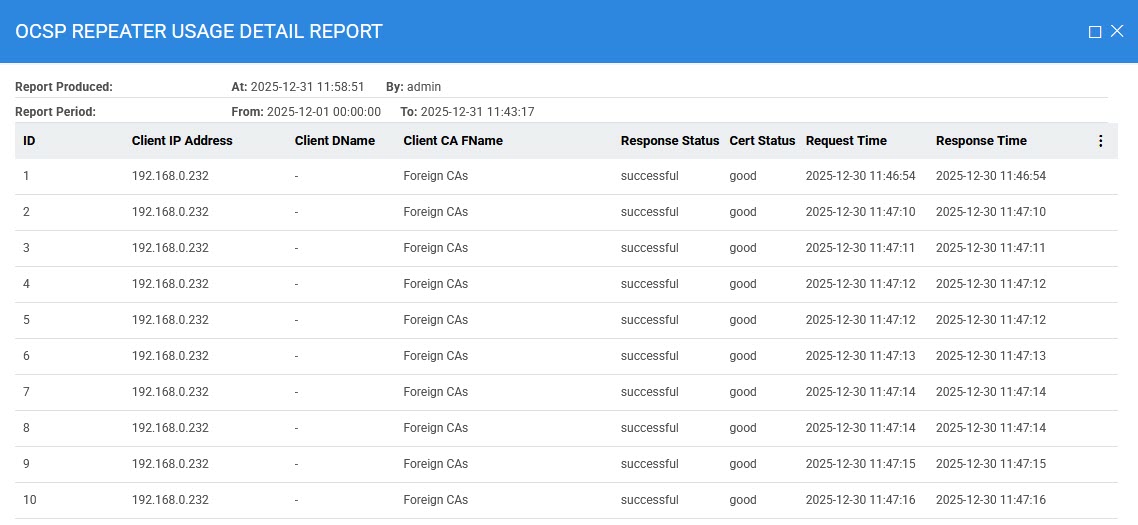Image resolution: width=1138 pixels, height=525 pixels.
Task: Click the Client DName column header
Action: point(334,141)
